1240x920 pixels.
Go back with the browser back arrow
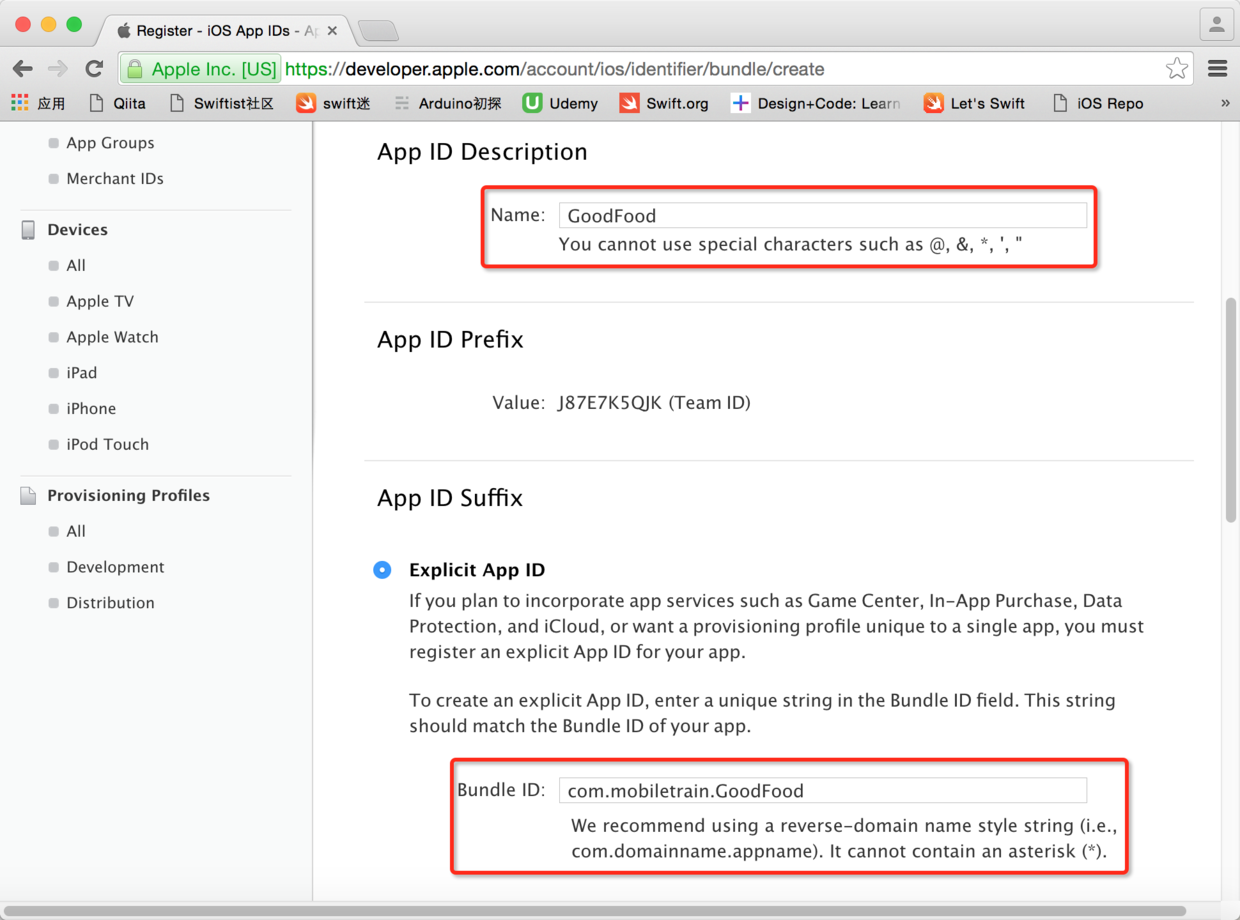click(23, 69)
